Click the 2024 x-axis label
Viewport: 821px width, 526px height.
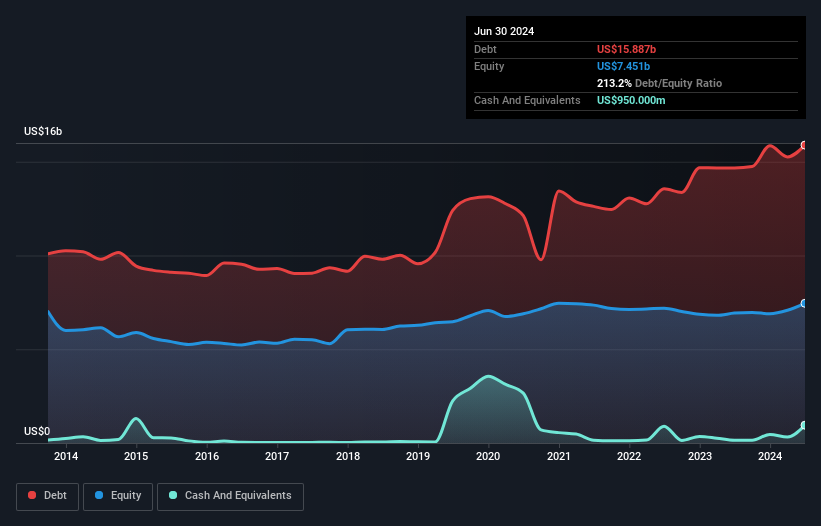(770, 456)
